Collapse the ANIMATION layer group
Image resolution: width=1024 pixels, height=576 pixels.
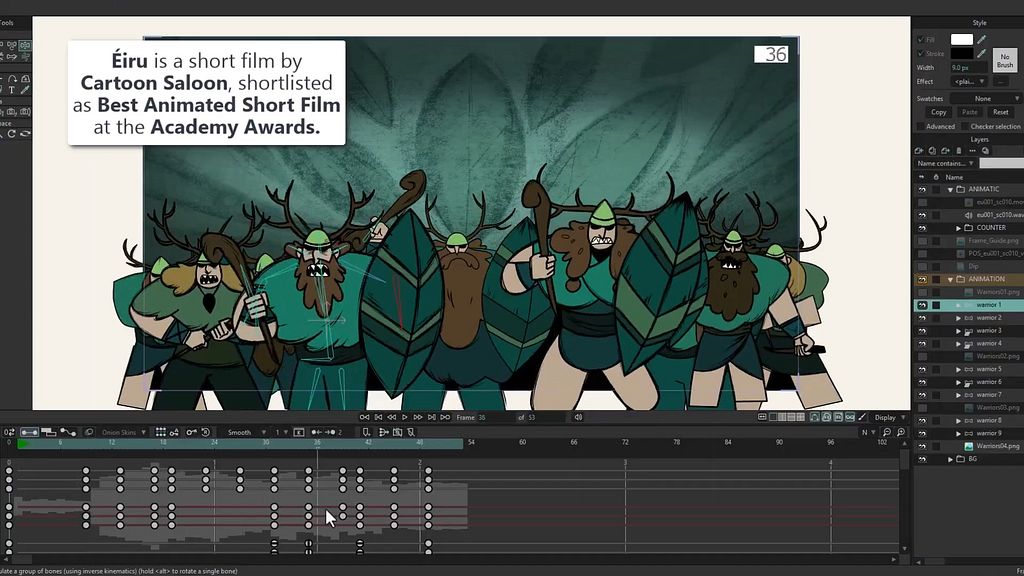pyautogui.click(x=949, y=279)
